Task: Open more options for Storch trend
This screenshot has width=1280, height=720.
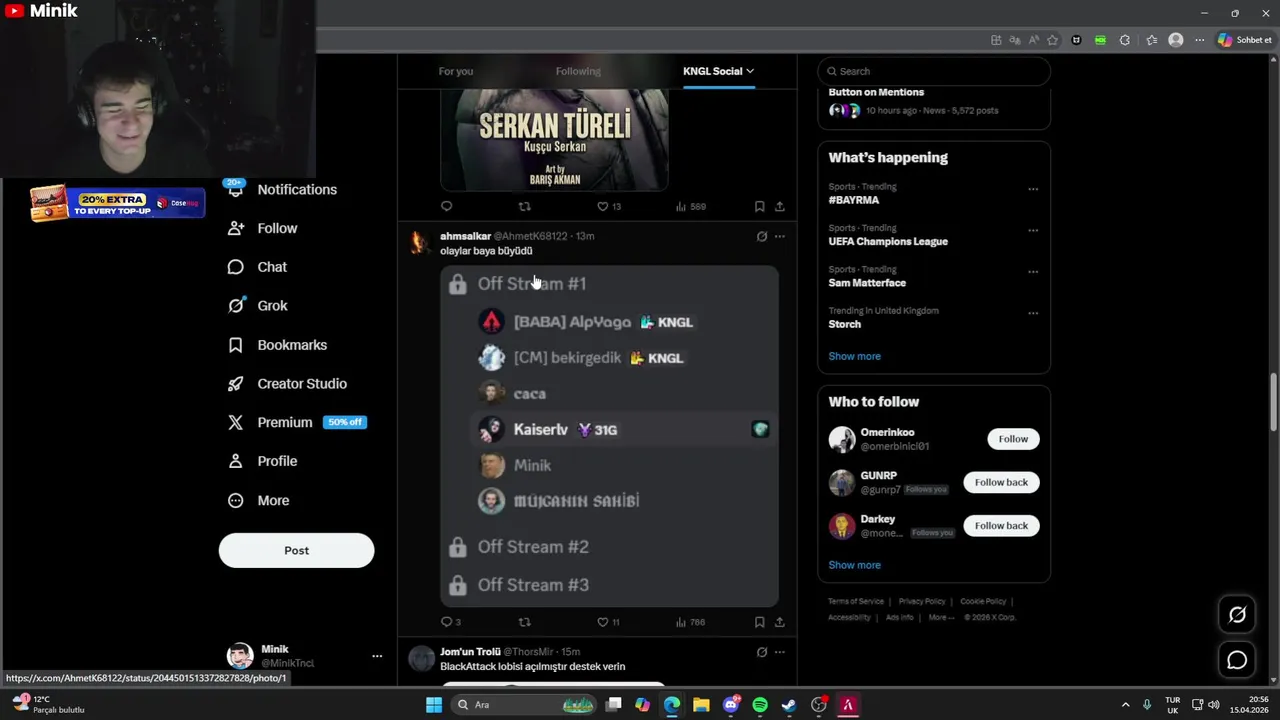Action: (x=1033, y=313)
